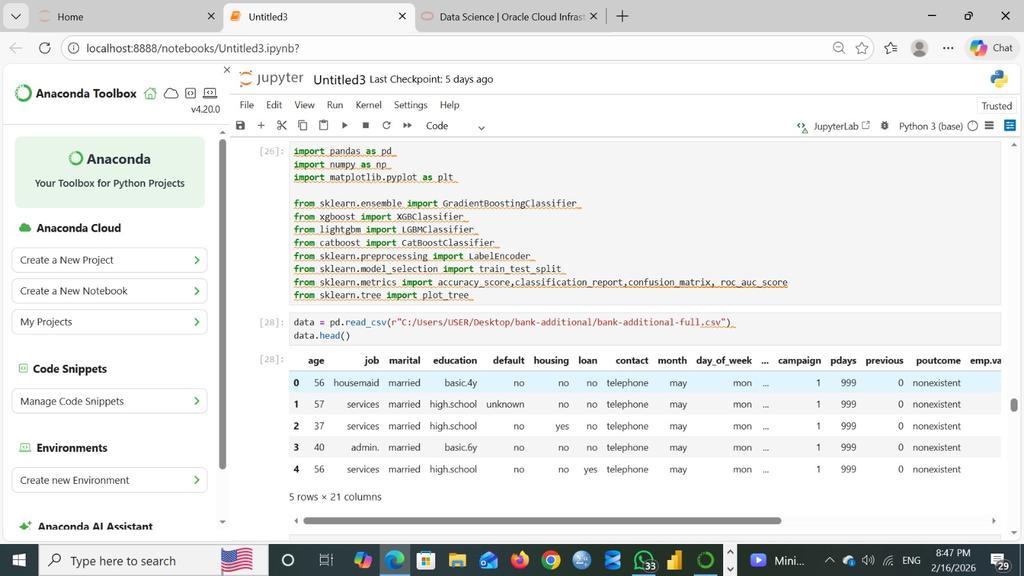Restart the kernel with the circular arrow icon

click(386, 125)
